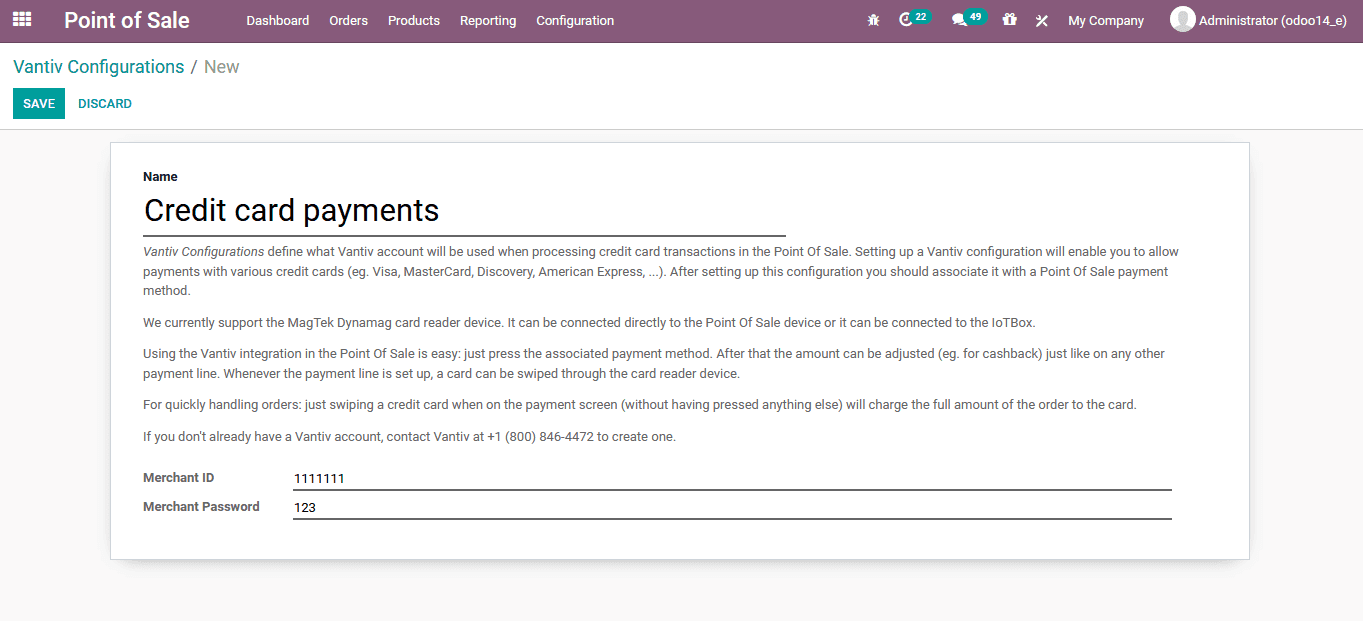Click the 'New' breadcrumb text

coord(222,67)
